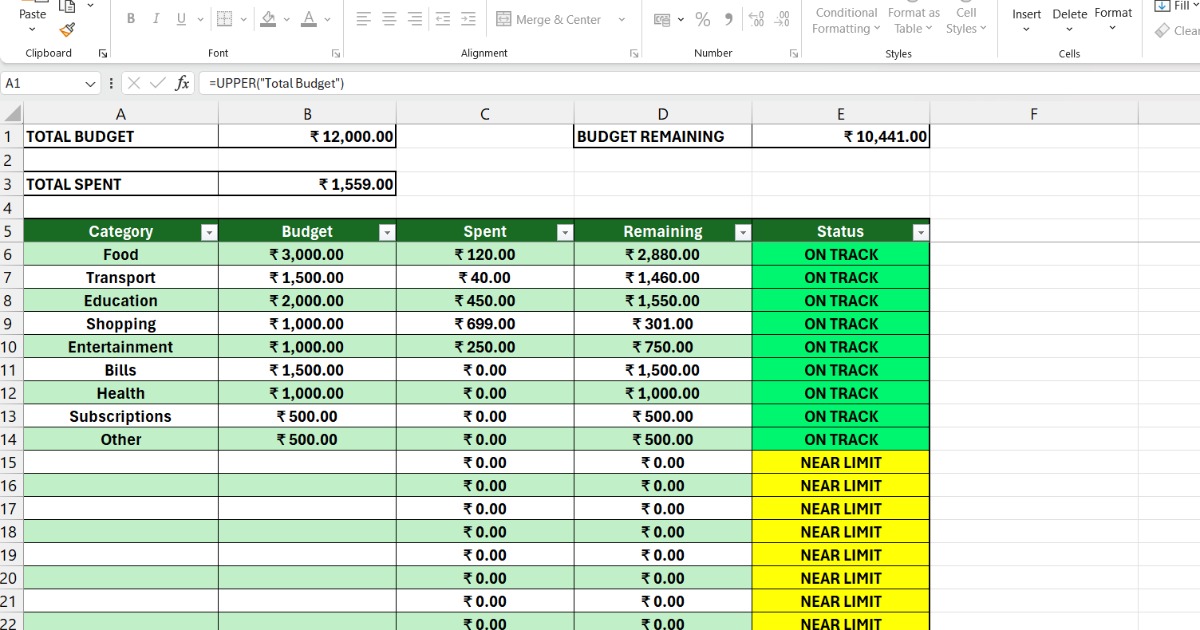Screen dimensions: 1200x630
Task: Select row 10 header
Action: pos(10,347)
